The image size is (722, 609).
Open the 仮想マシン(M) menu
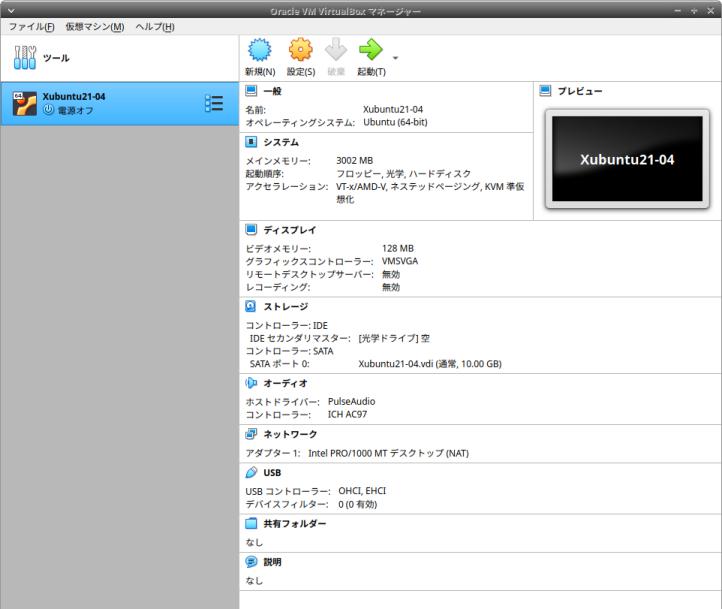tap(95, 27)
